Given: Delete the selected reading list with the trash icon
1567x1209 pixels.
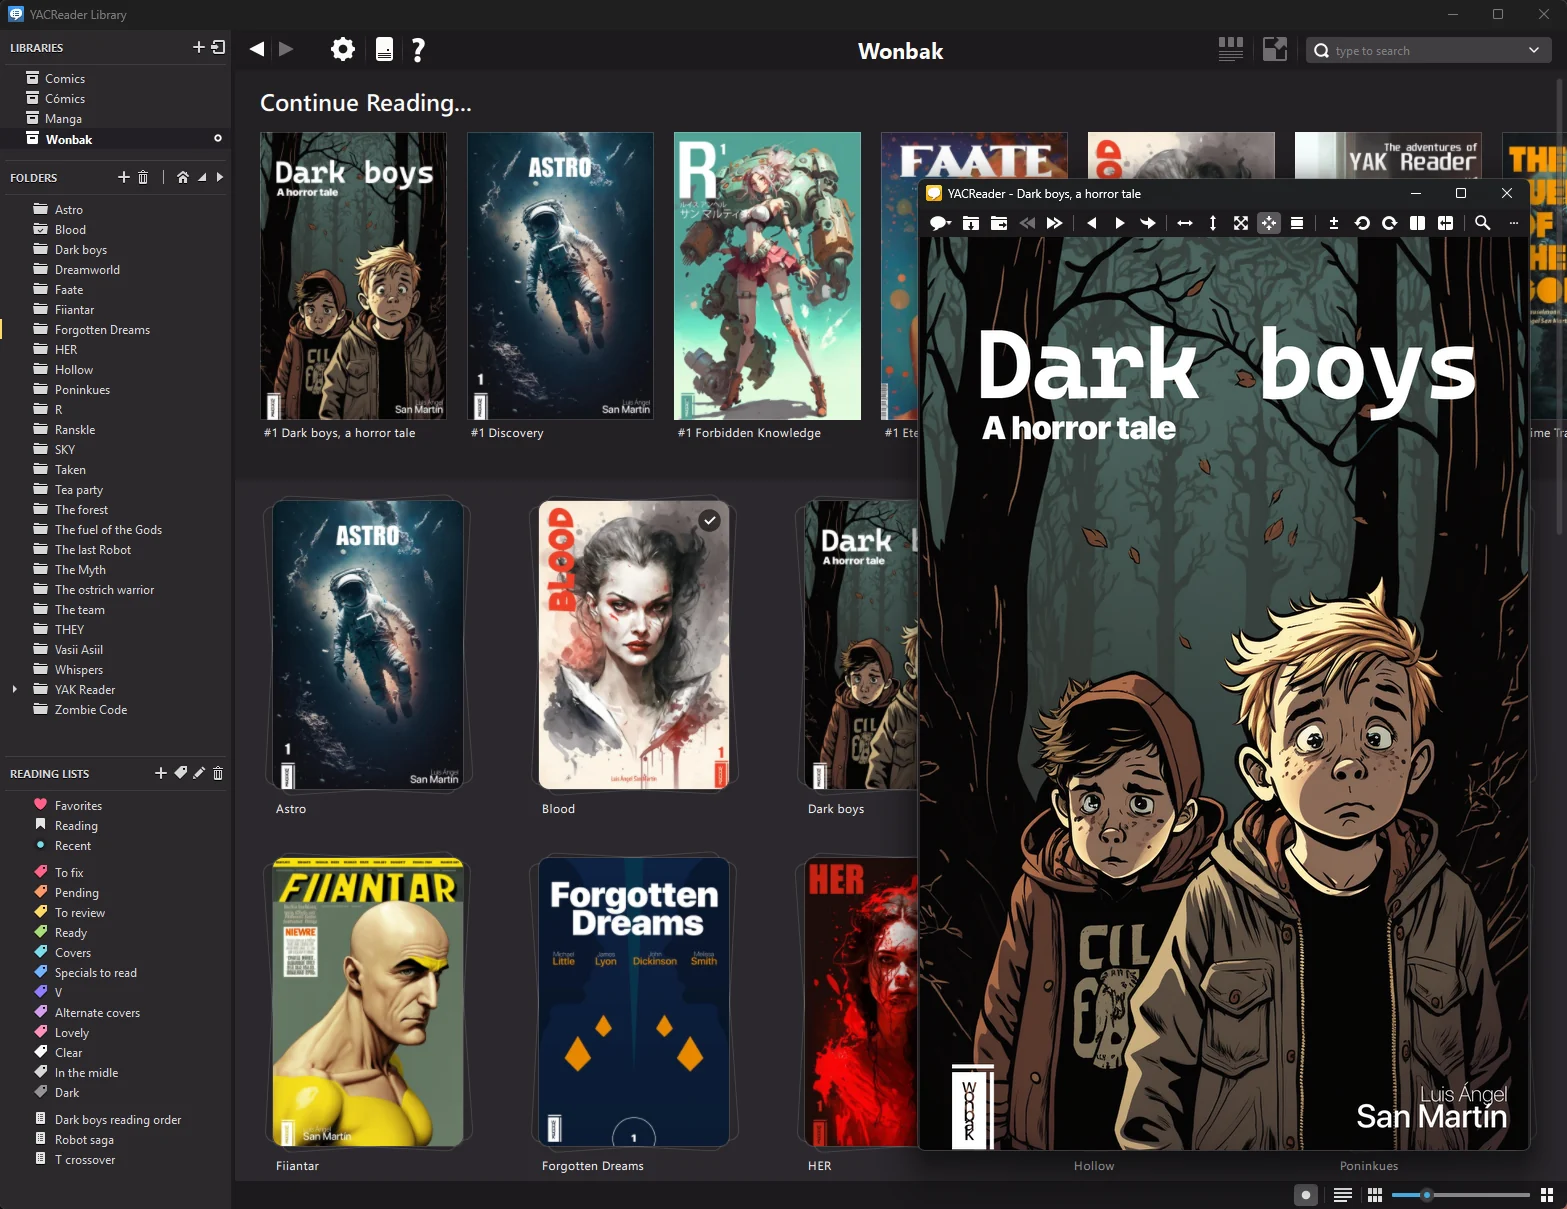Looking at the screenshot, I should click(x=218, y=773).
